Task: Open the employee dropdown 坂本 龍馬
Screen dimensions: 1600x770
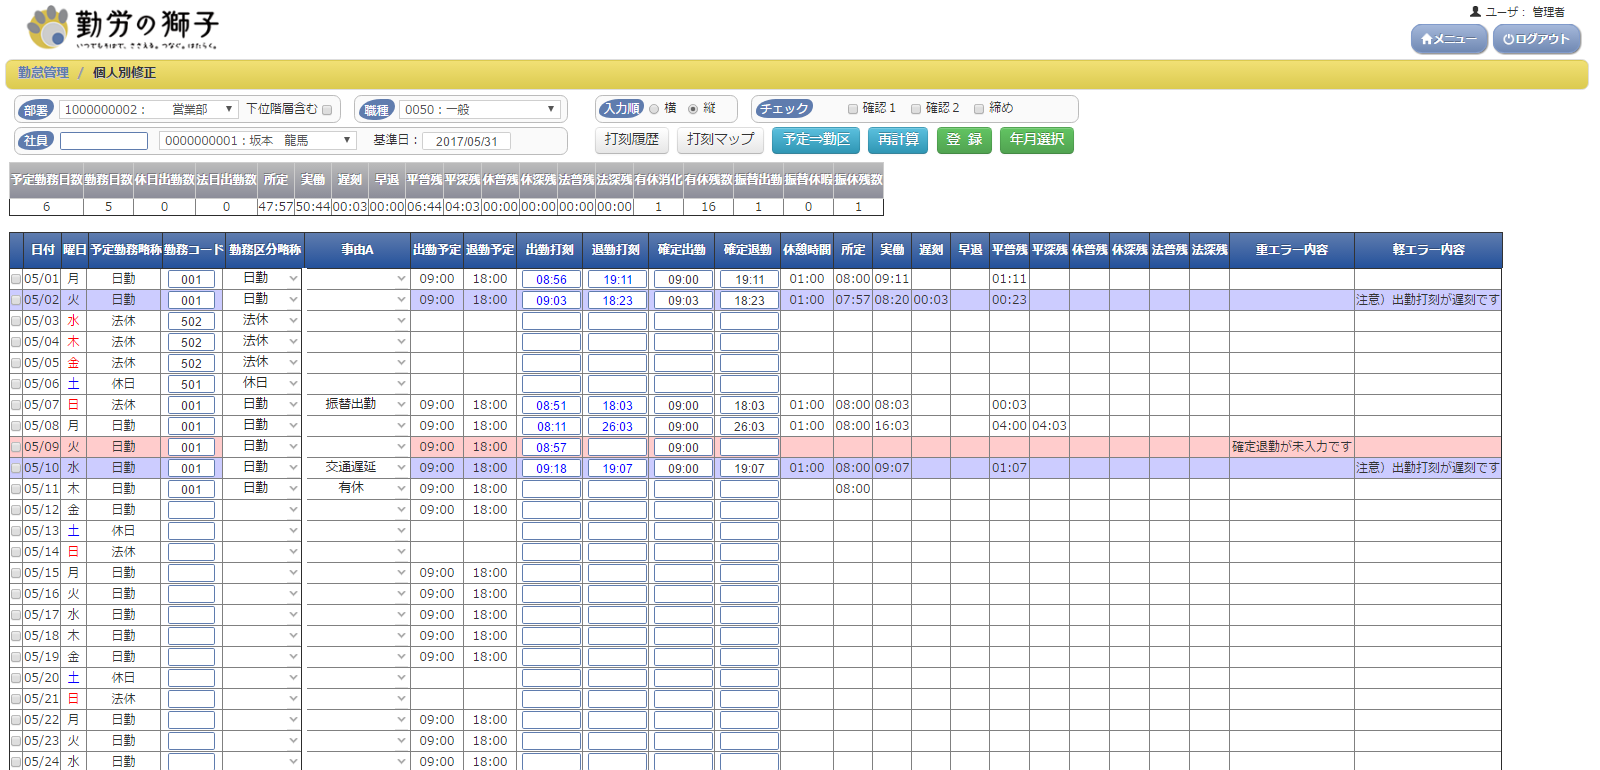Action: coord(257,141)
